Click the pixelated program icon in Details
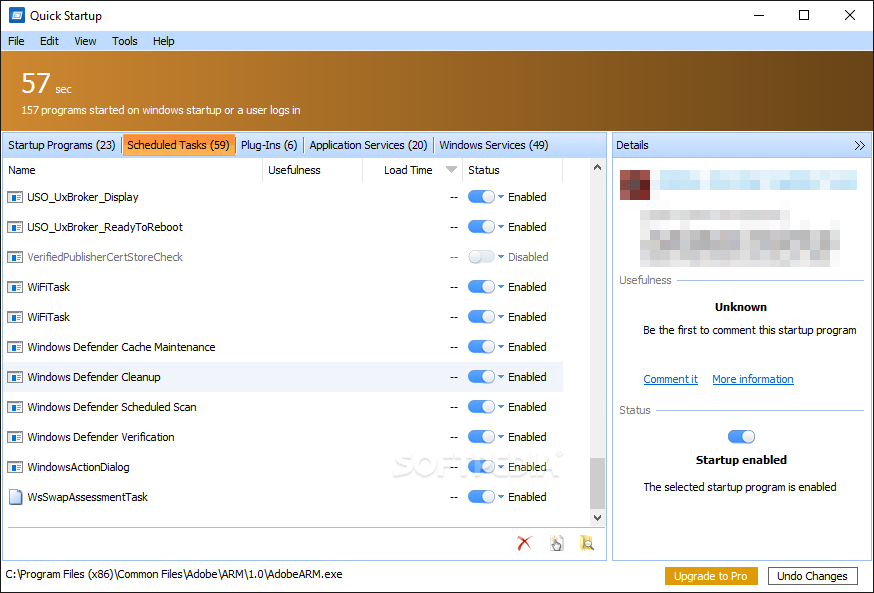This screenshot has width=874, height=593. (635, 185)
